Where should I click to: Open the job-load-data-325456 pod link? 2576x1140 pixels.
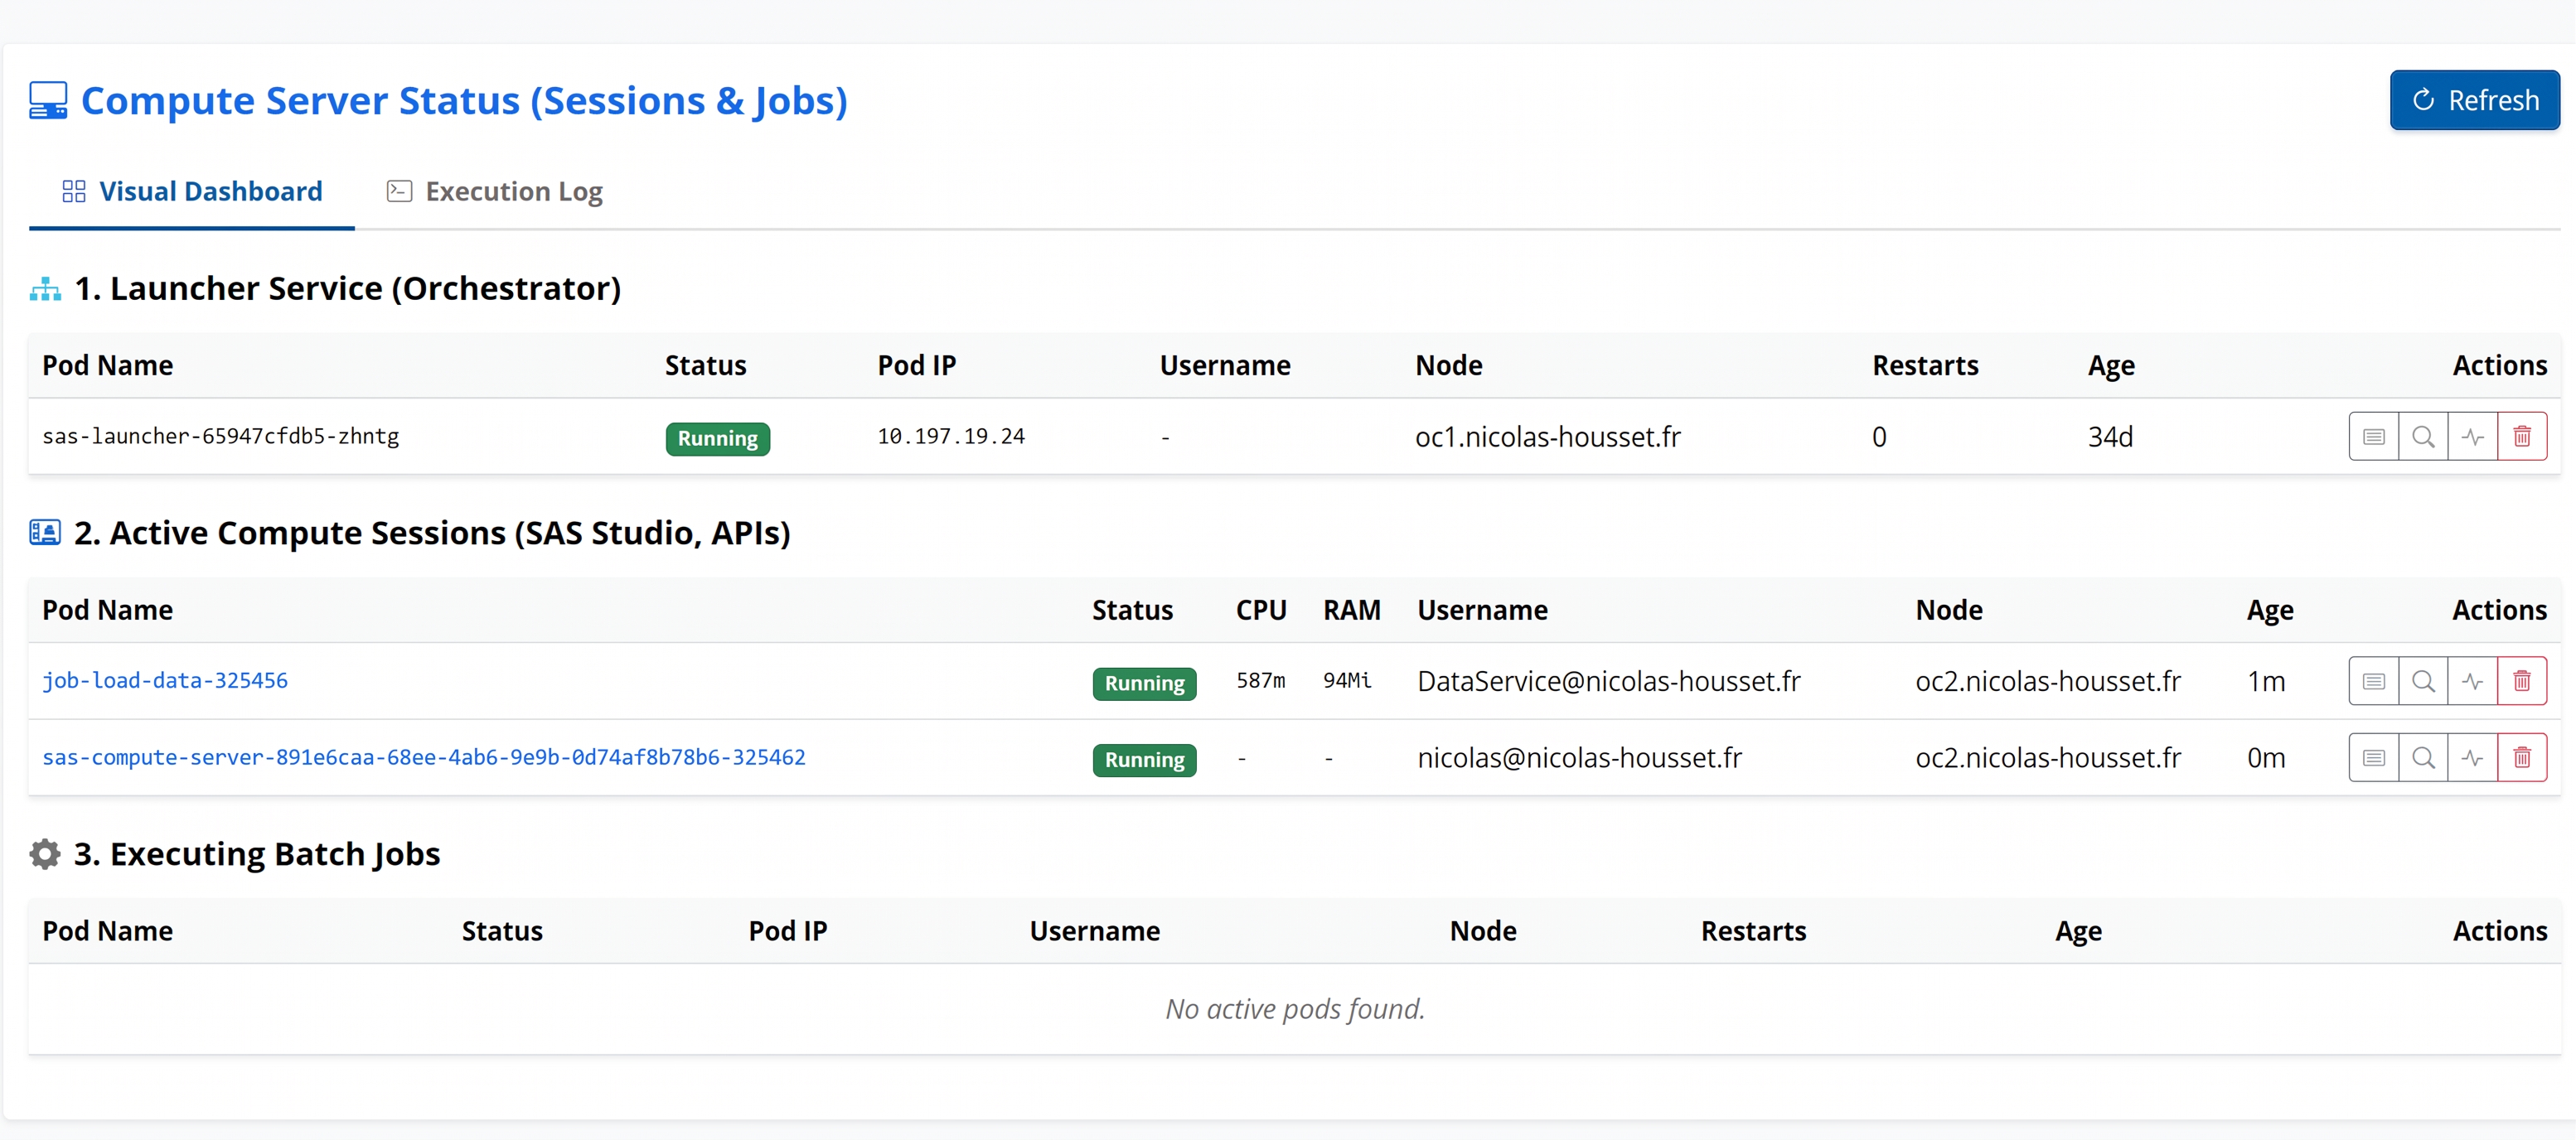[x=165, y=680]
